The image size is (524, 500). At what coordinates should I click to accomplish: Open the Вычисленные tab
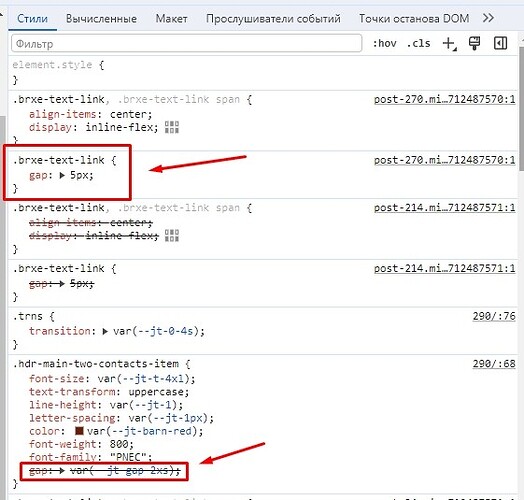coord(101,18)
